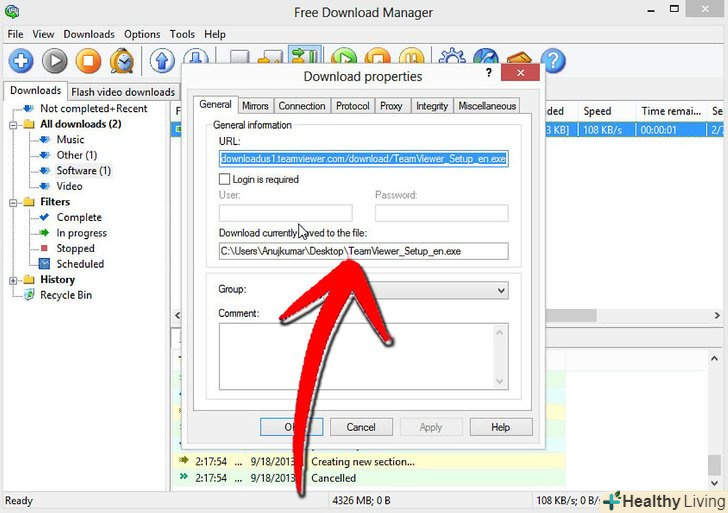Click the Apply button
728x513 pixels.
point(431,427)
